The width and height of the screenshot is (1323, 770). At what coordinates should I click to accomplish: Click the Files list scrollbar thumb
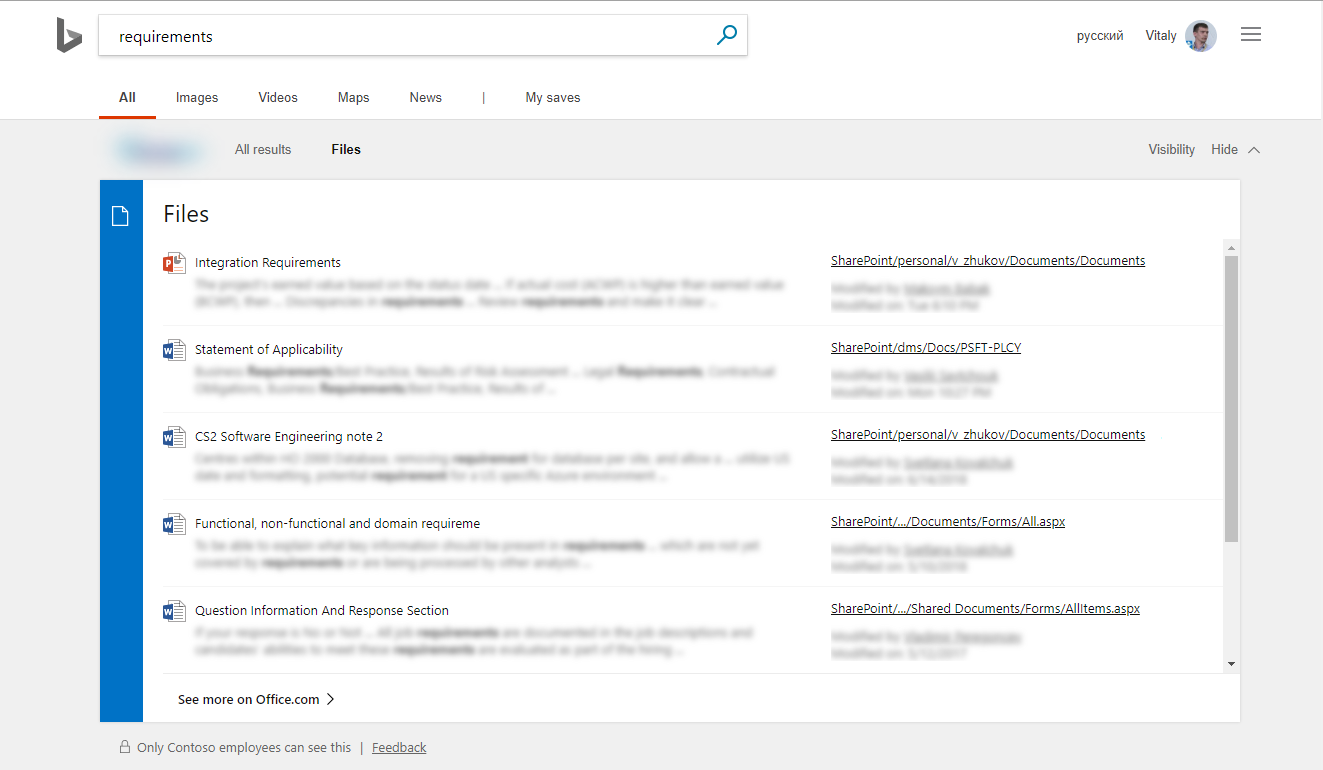point(1231,398)
